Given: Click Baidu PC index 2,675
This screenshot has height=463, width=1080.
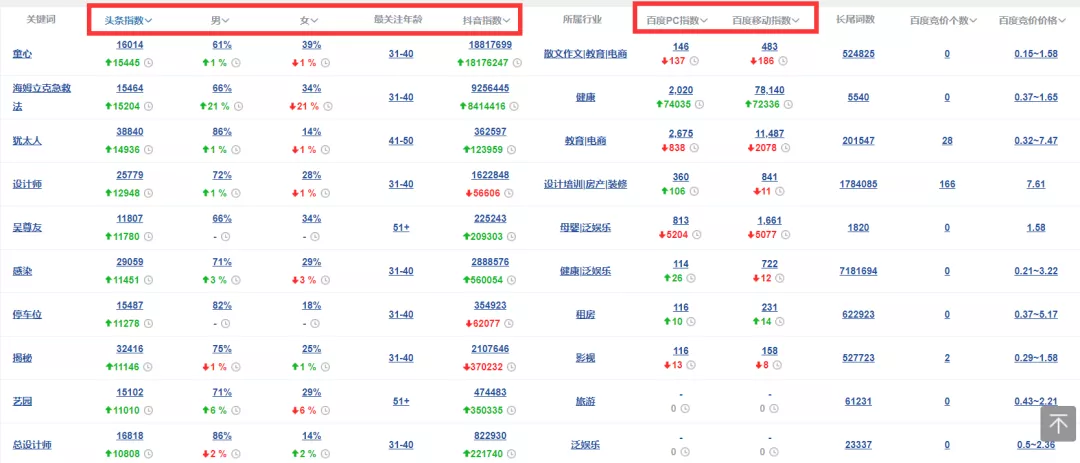Looking at the screenshot, I should pyautogui.click(x=681, y=133).
